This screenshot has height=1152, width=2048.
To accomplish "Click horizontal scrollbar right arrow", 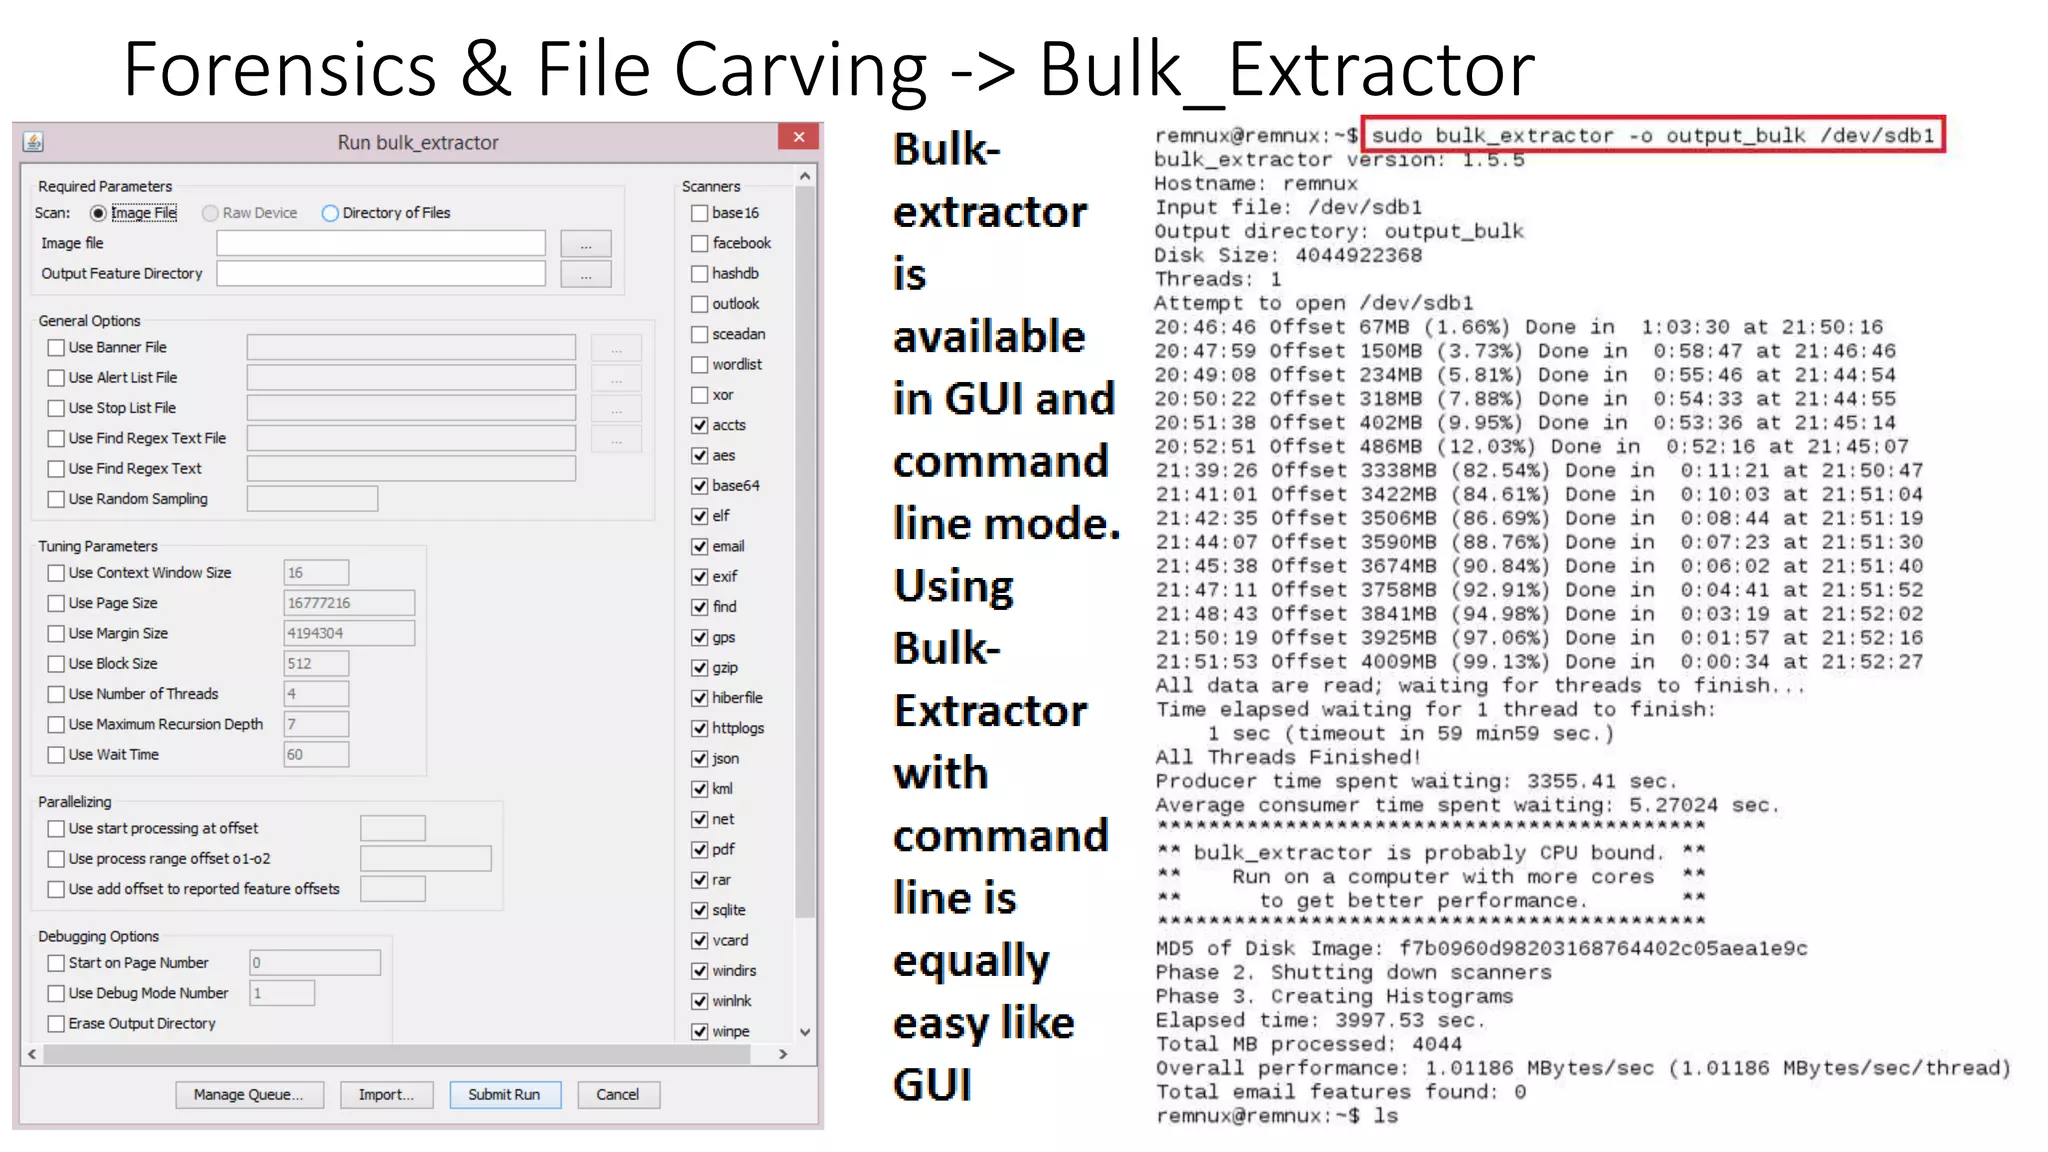I will click(x=783, y=1054).
